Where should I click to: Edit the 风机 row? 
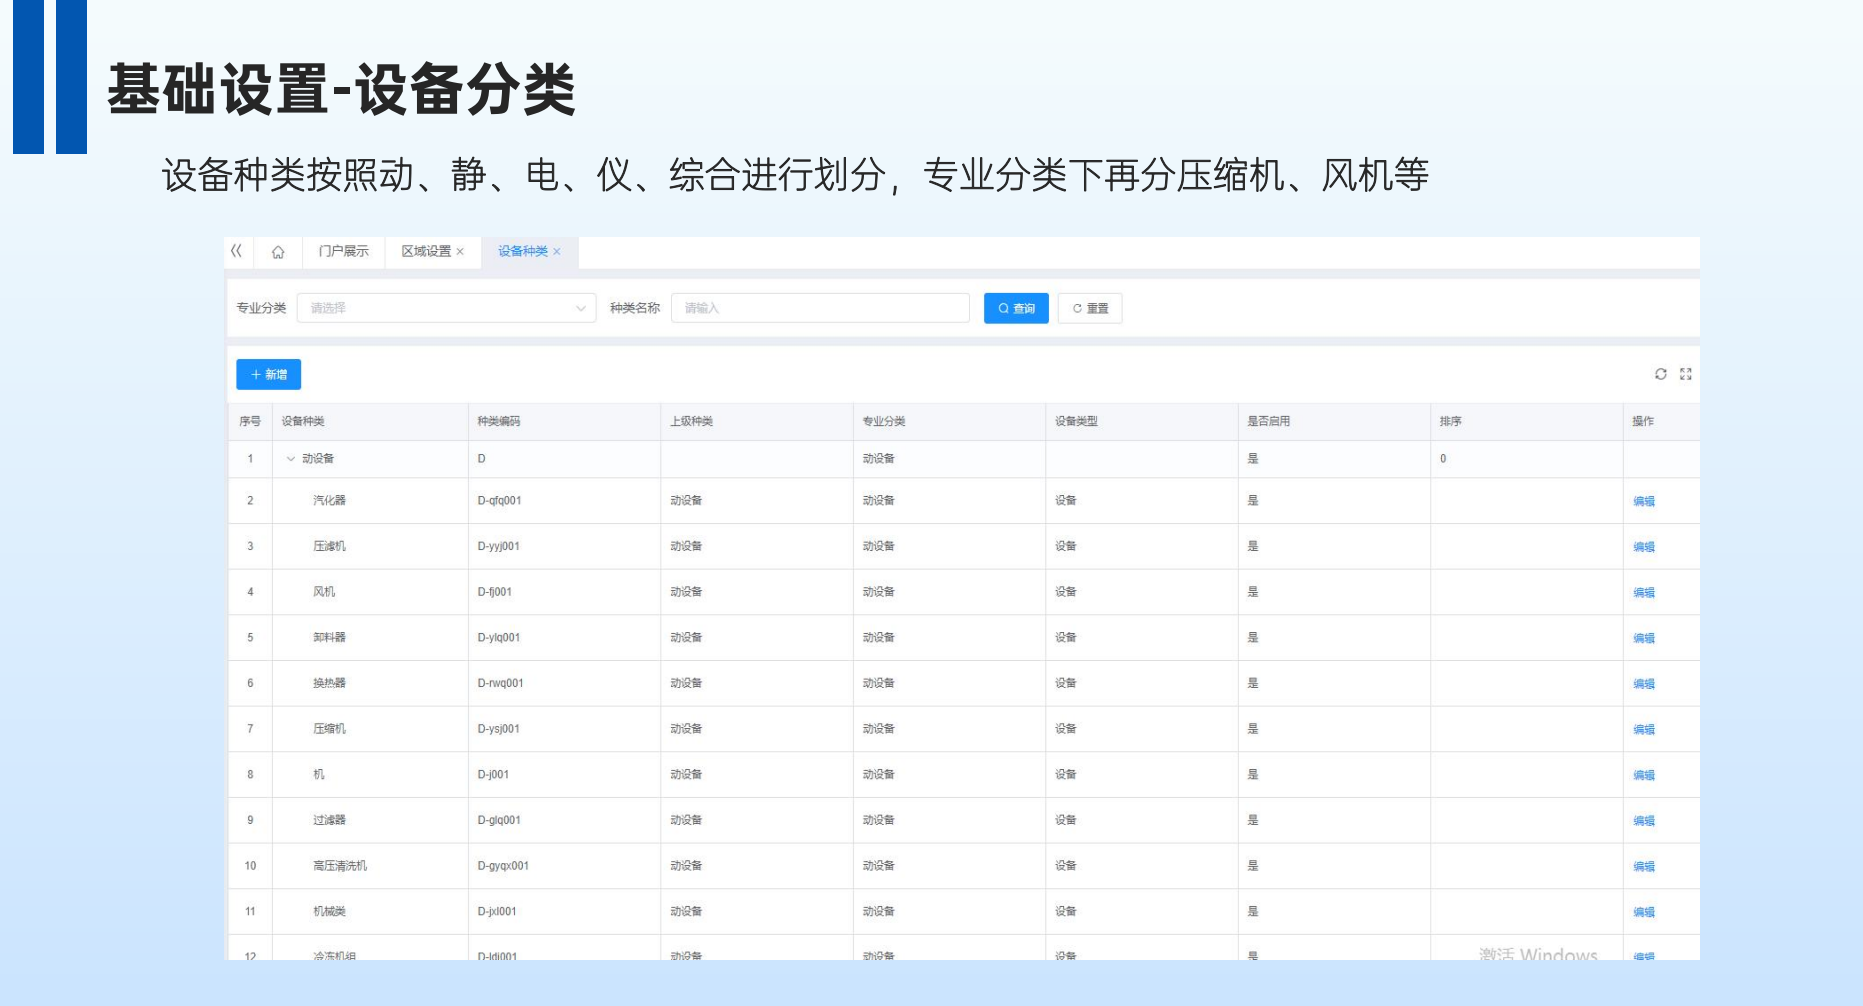[1644, 593]
